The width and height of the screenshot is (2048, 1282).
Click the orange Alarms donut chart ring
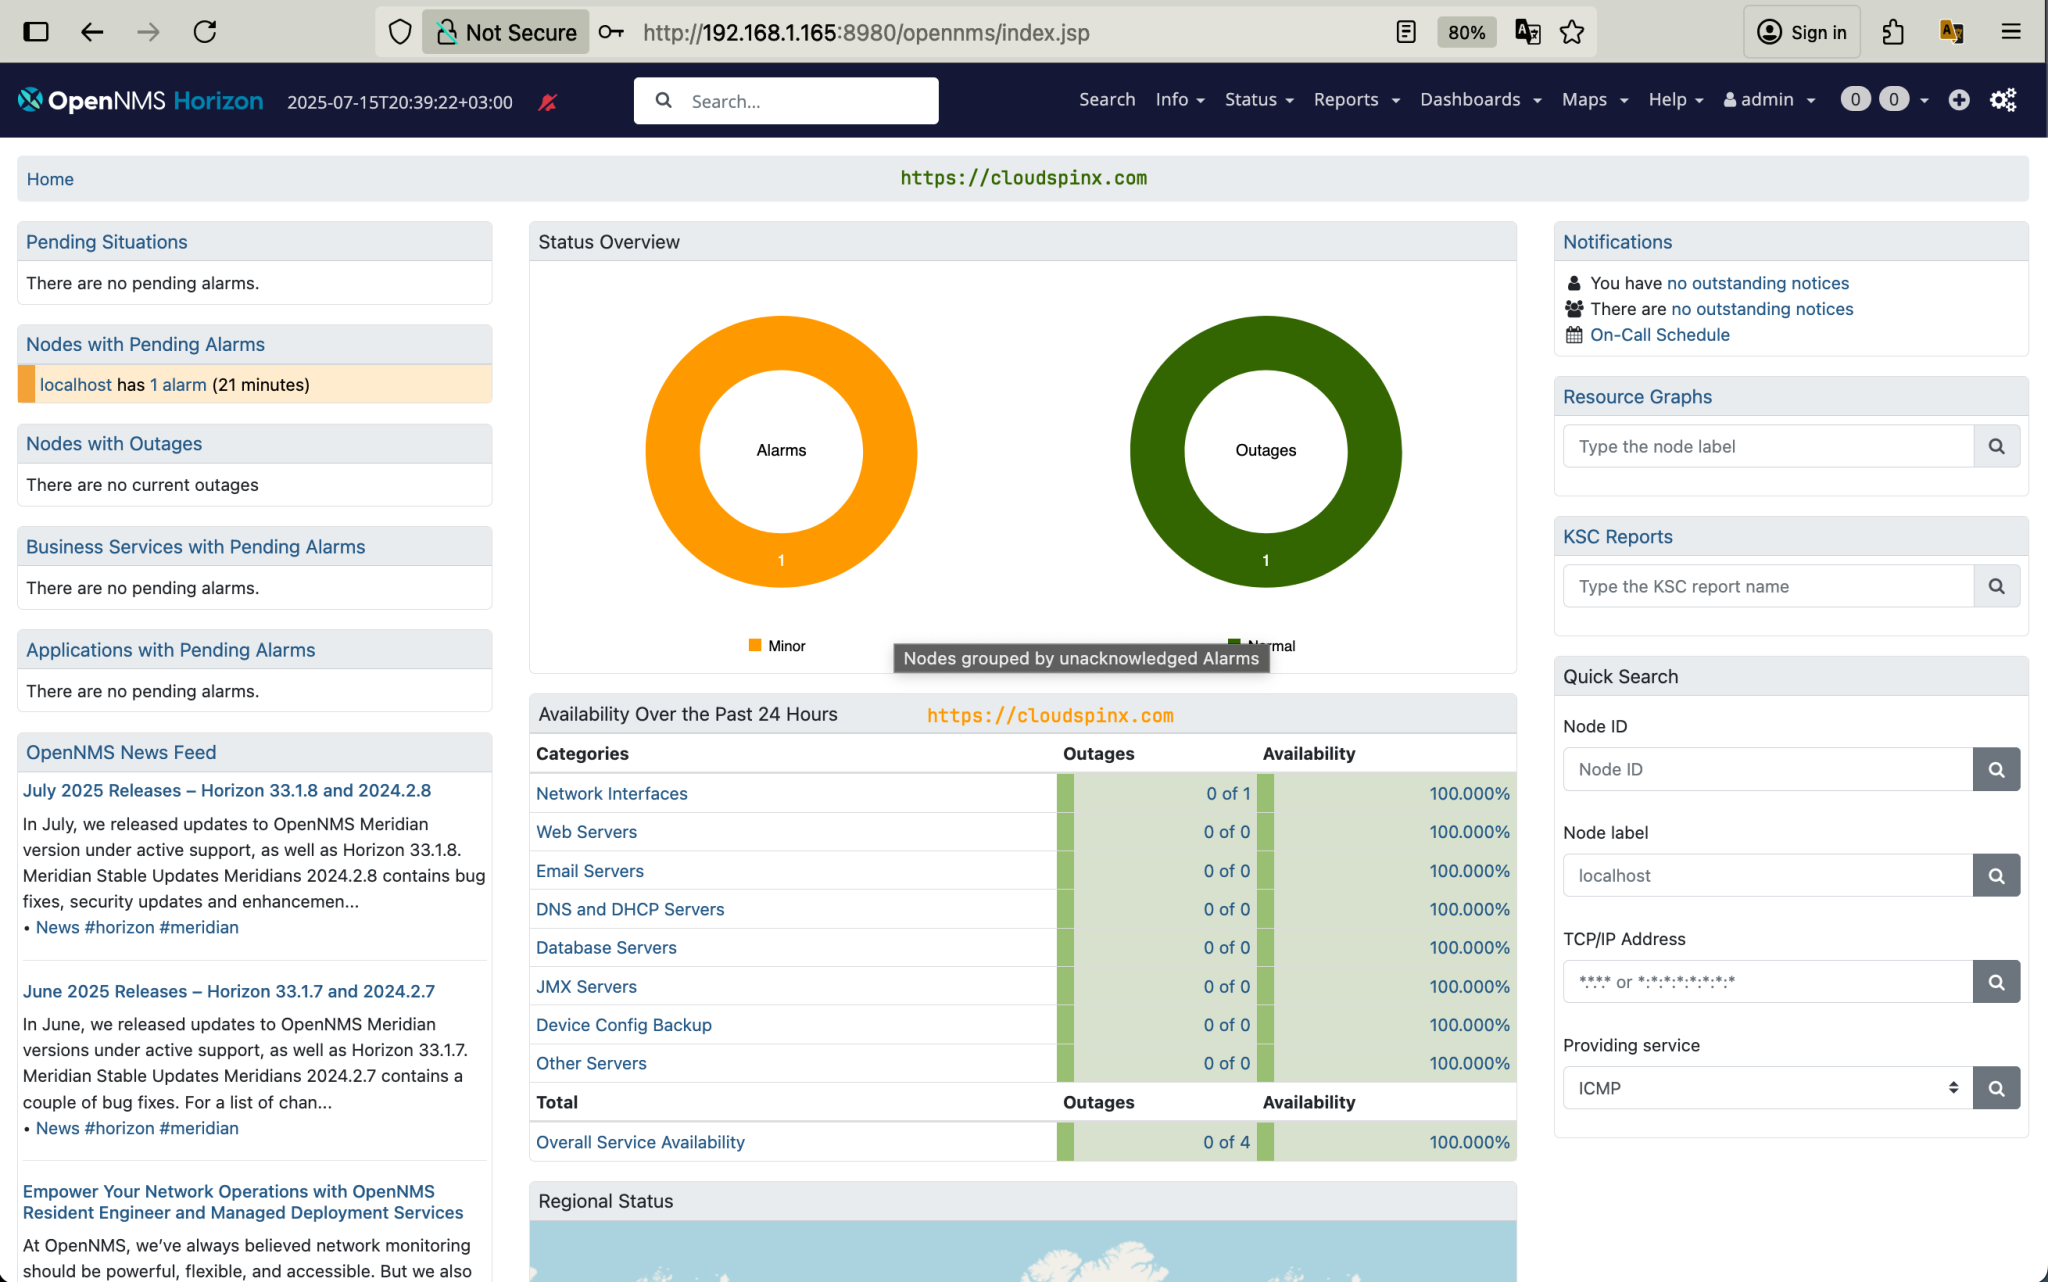coord(672,451)
